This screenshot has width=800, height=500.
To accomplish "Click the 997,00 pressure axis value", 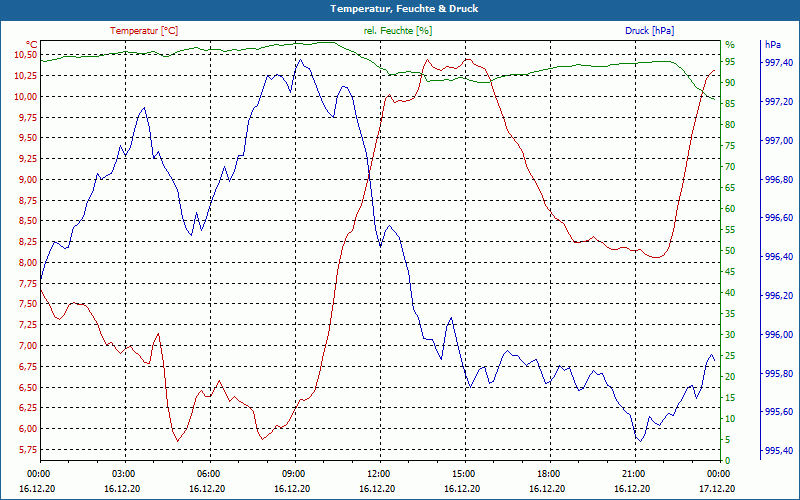I will point(779,140).
